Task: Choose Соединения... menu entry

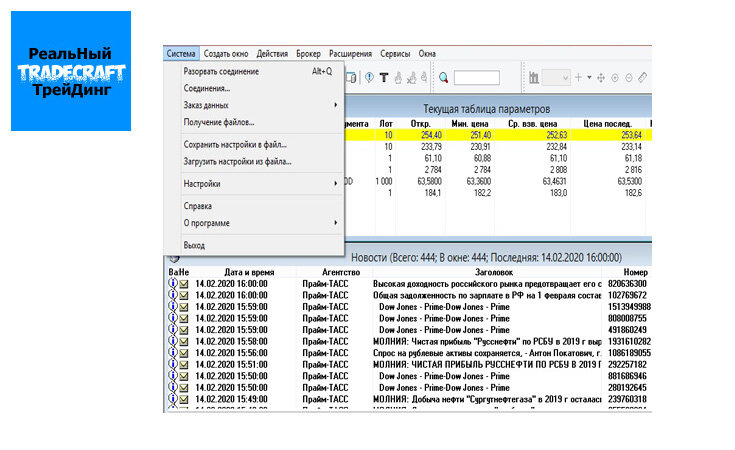Action: coord(254,88)
